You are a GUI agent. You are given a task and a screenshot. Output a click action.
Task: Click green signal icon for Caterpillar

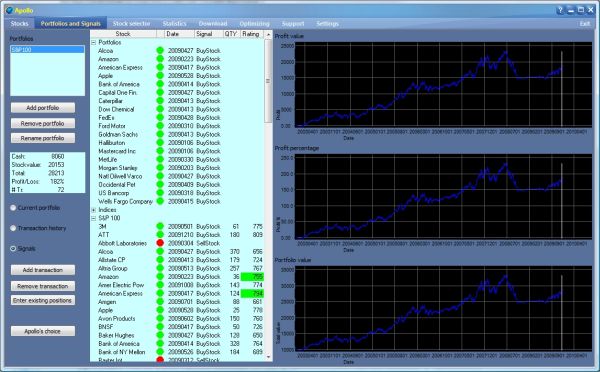point(160,101)
